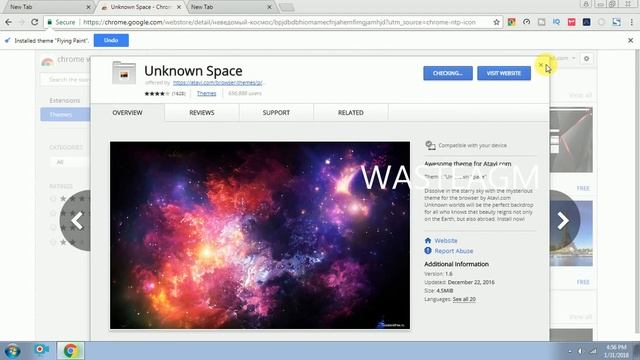
Task: Open the Report Abuse link
Action: click(453, 251)
